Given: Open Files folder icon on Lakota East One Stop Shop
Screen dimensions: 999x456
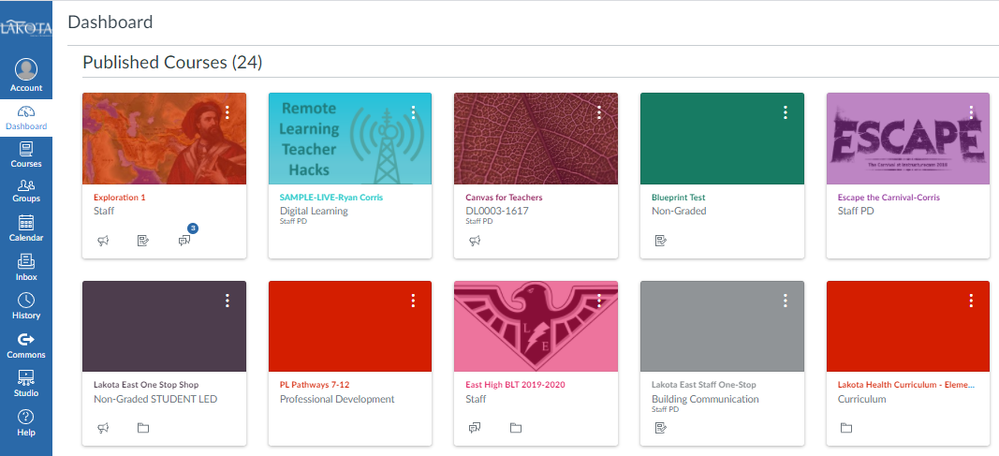Looking at the screenshot, I should tap(143, 428).
